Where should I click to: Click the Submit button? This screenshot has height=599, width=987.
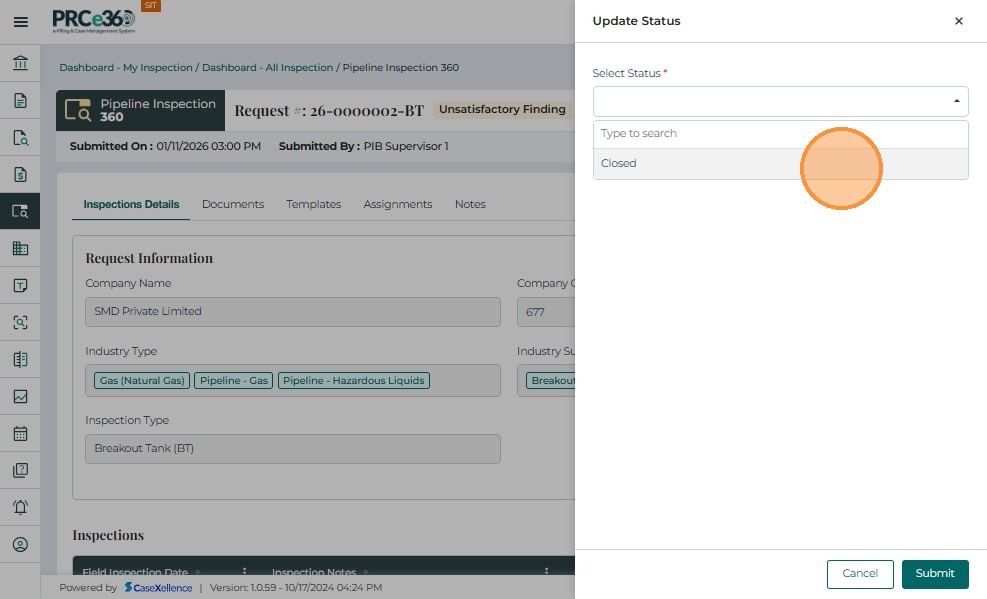[934, 574]
